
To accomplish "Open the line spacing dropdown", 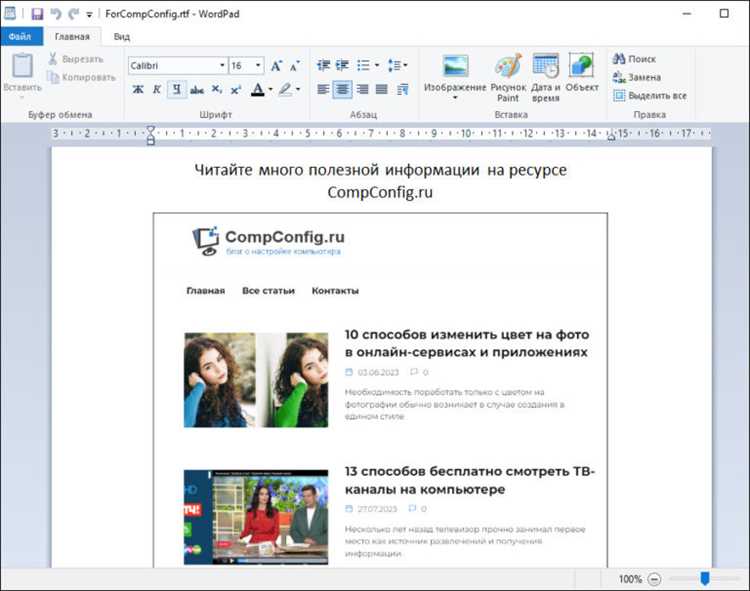I will [x=397, y=65].
